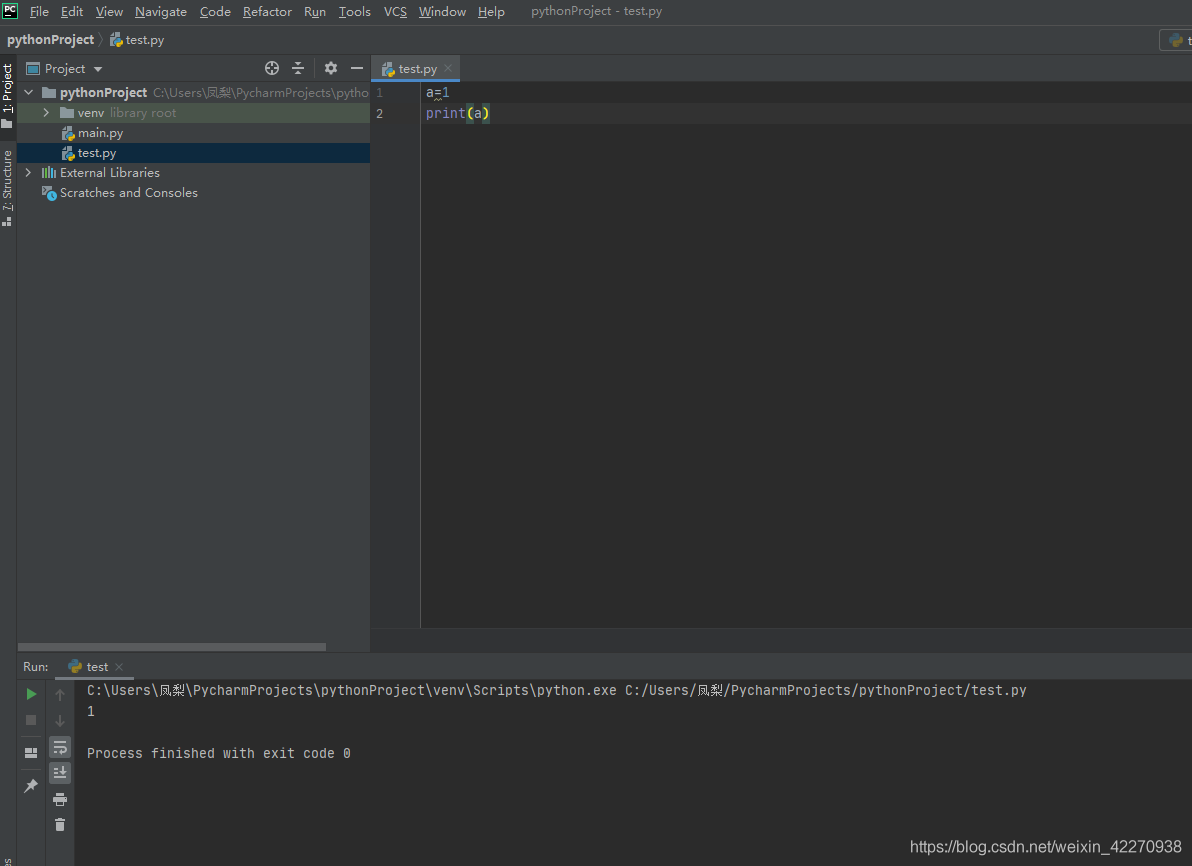Enable scroll to end in console

tap(60, 772)
